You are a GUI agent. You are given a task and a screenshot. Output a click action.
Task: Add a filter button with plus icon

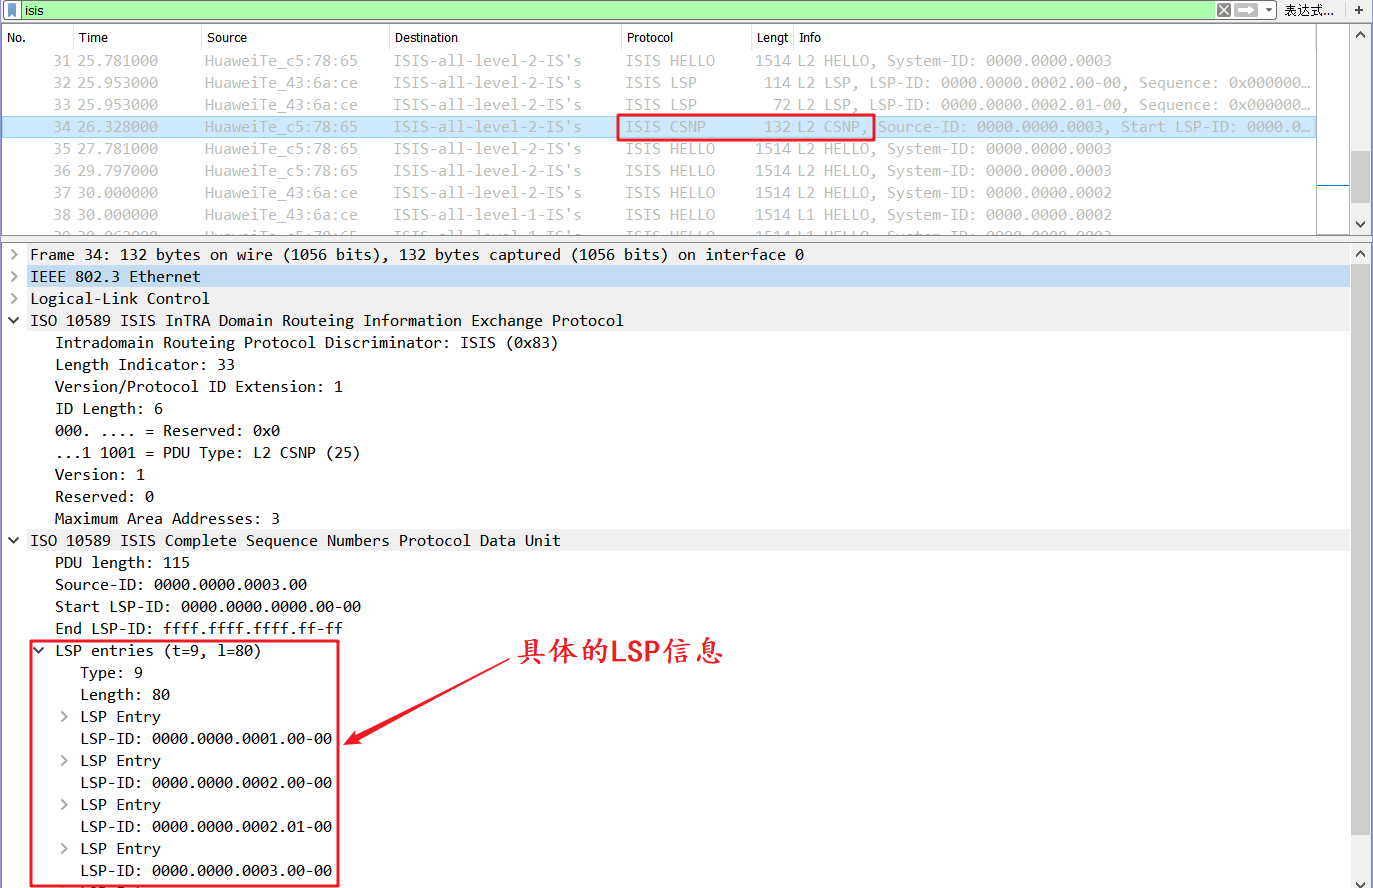(1359, 10)
